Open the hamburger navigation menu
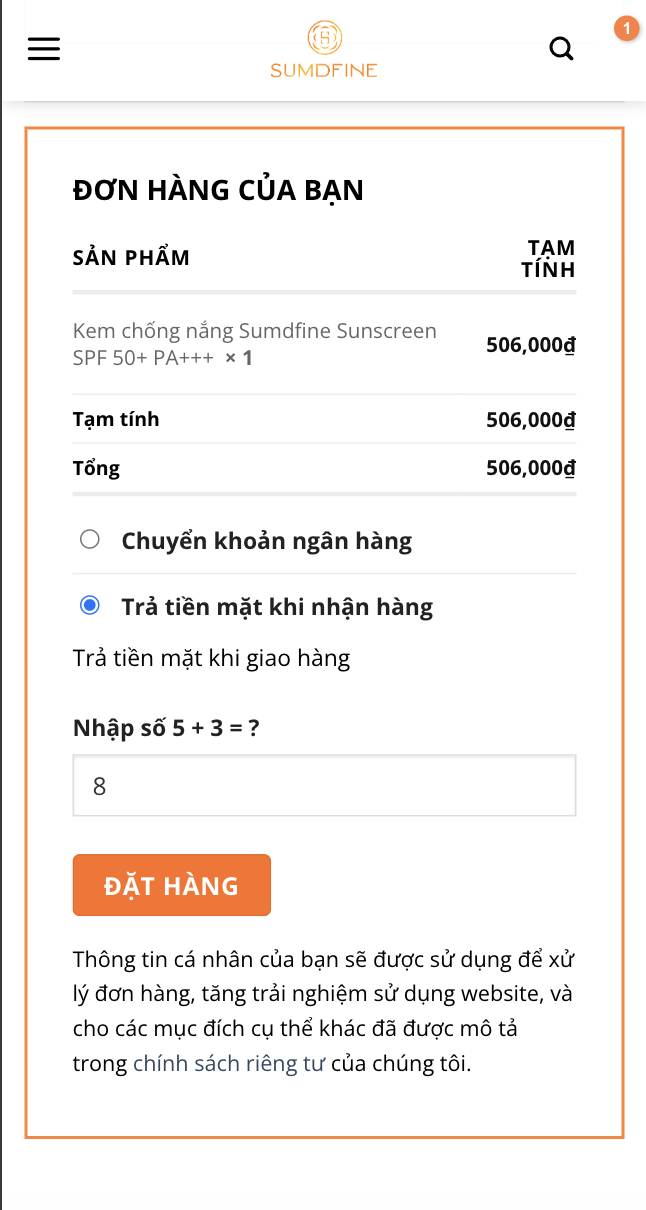Viewport: 646px width, 1210px height. point(43,48)
